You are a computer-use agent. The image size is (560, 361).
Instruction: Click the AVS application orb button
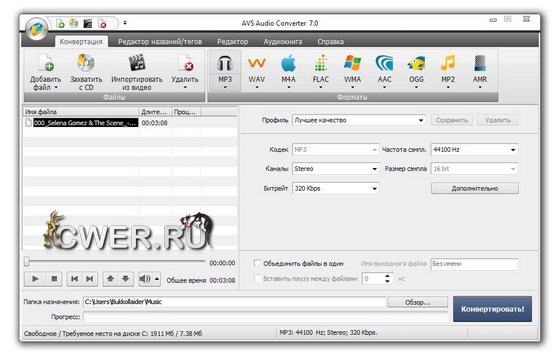point(36,29)
